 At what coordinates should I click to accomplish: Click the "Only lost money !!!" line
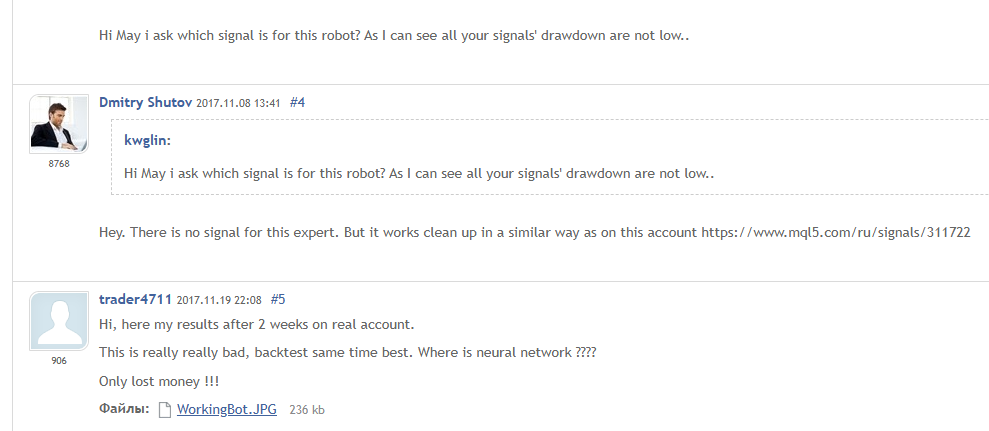click(x=158, y=382)
